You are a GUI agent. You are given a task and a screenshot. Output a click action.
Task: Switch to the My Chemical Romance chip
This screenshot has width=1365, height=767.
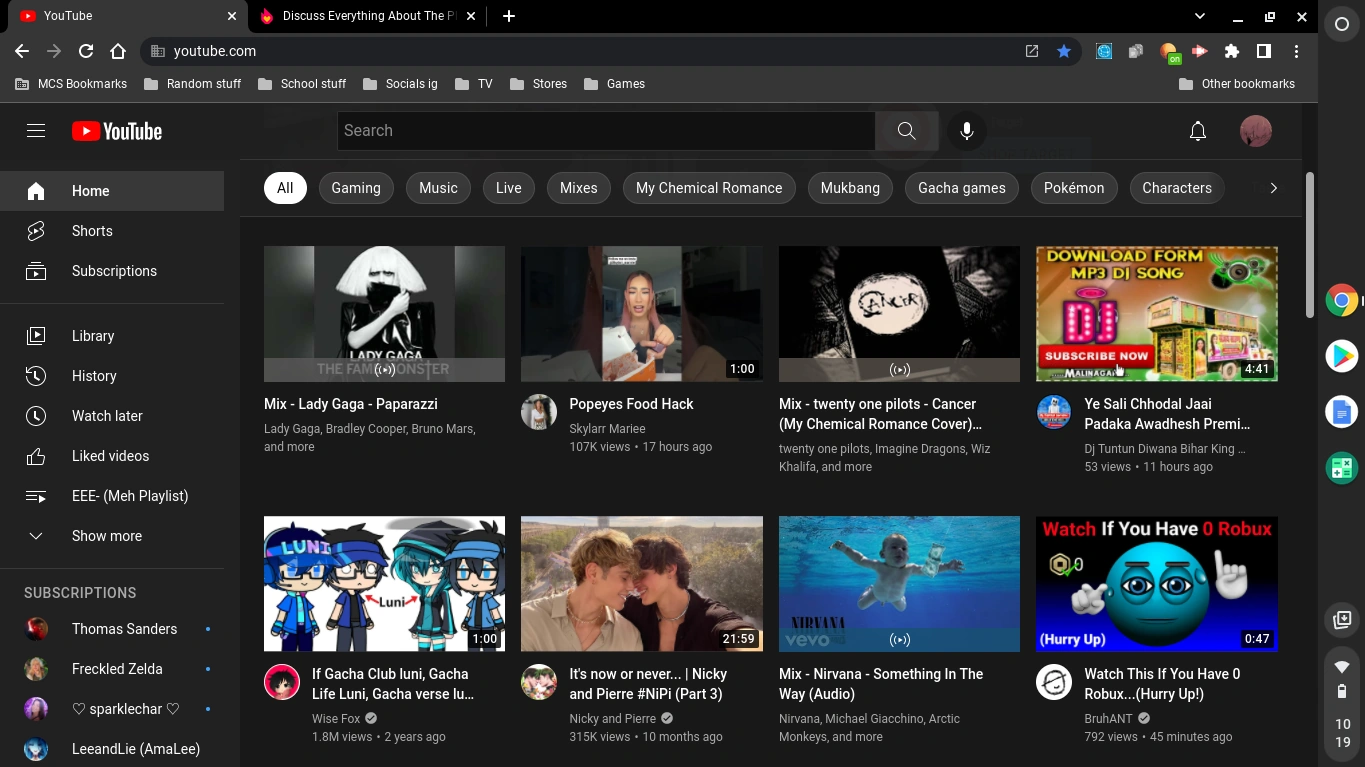pos(708,188)
